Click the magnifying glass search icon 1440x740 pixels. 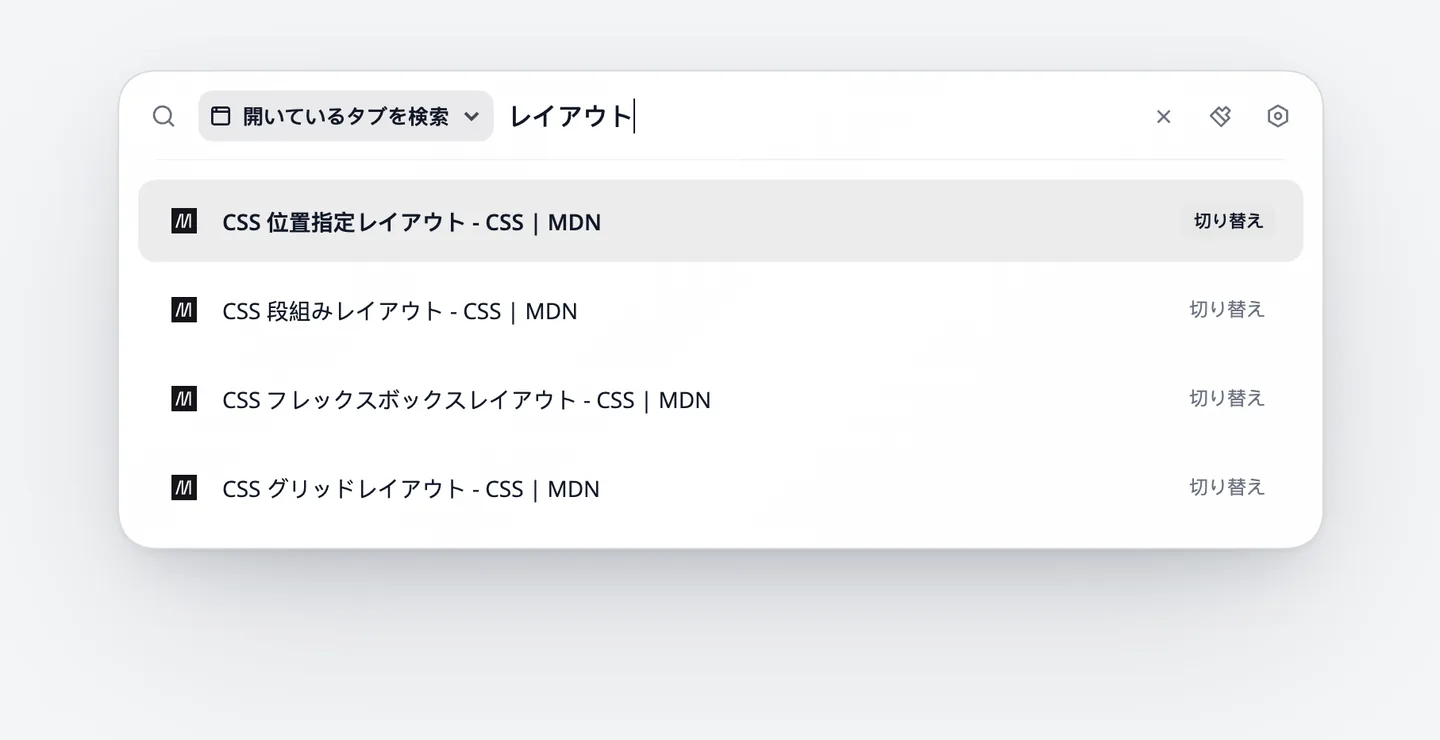tap(164, 116)
